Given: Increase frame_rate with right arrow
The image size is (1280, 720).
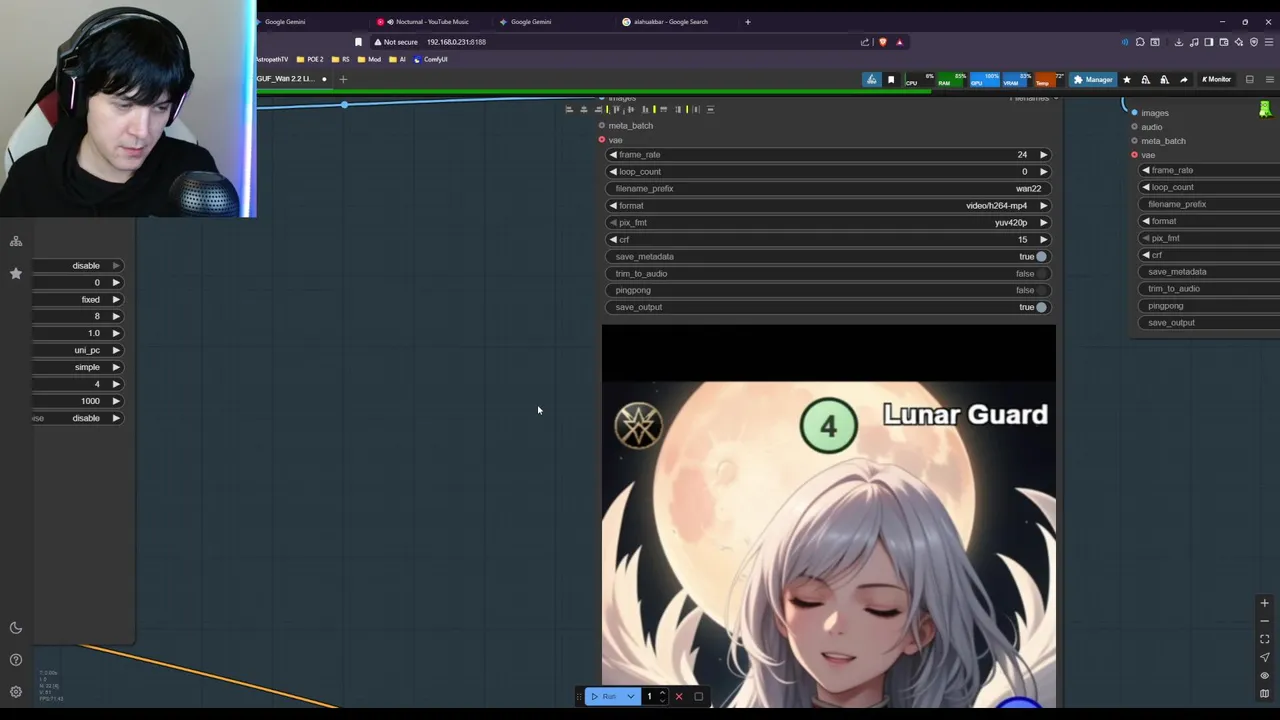Looking at the screenshot, I should pyautogui.click(x=1043, y=155).
